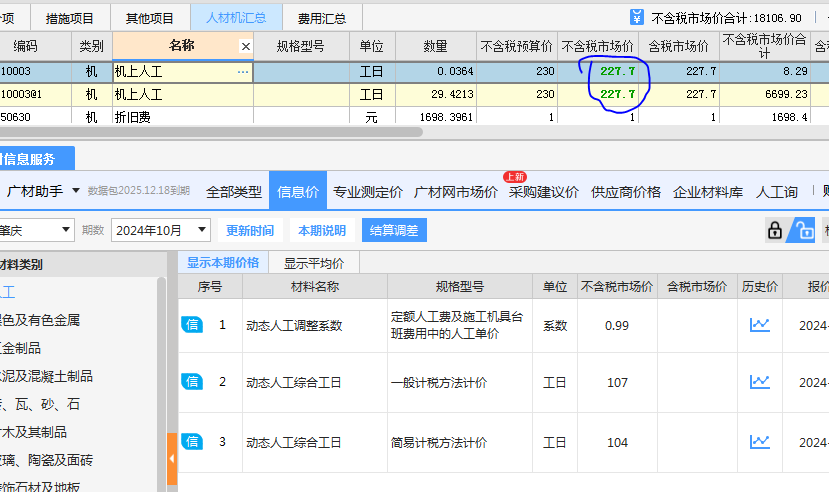Screen dimensions: 829x492
Task: Click quantity cell 29.4213
Action: [436, 94]
